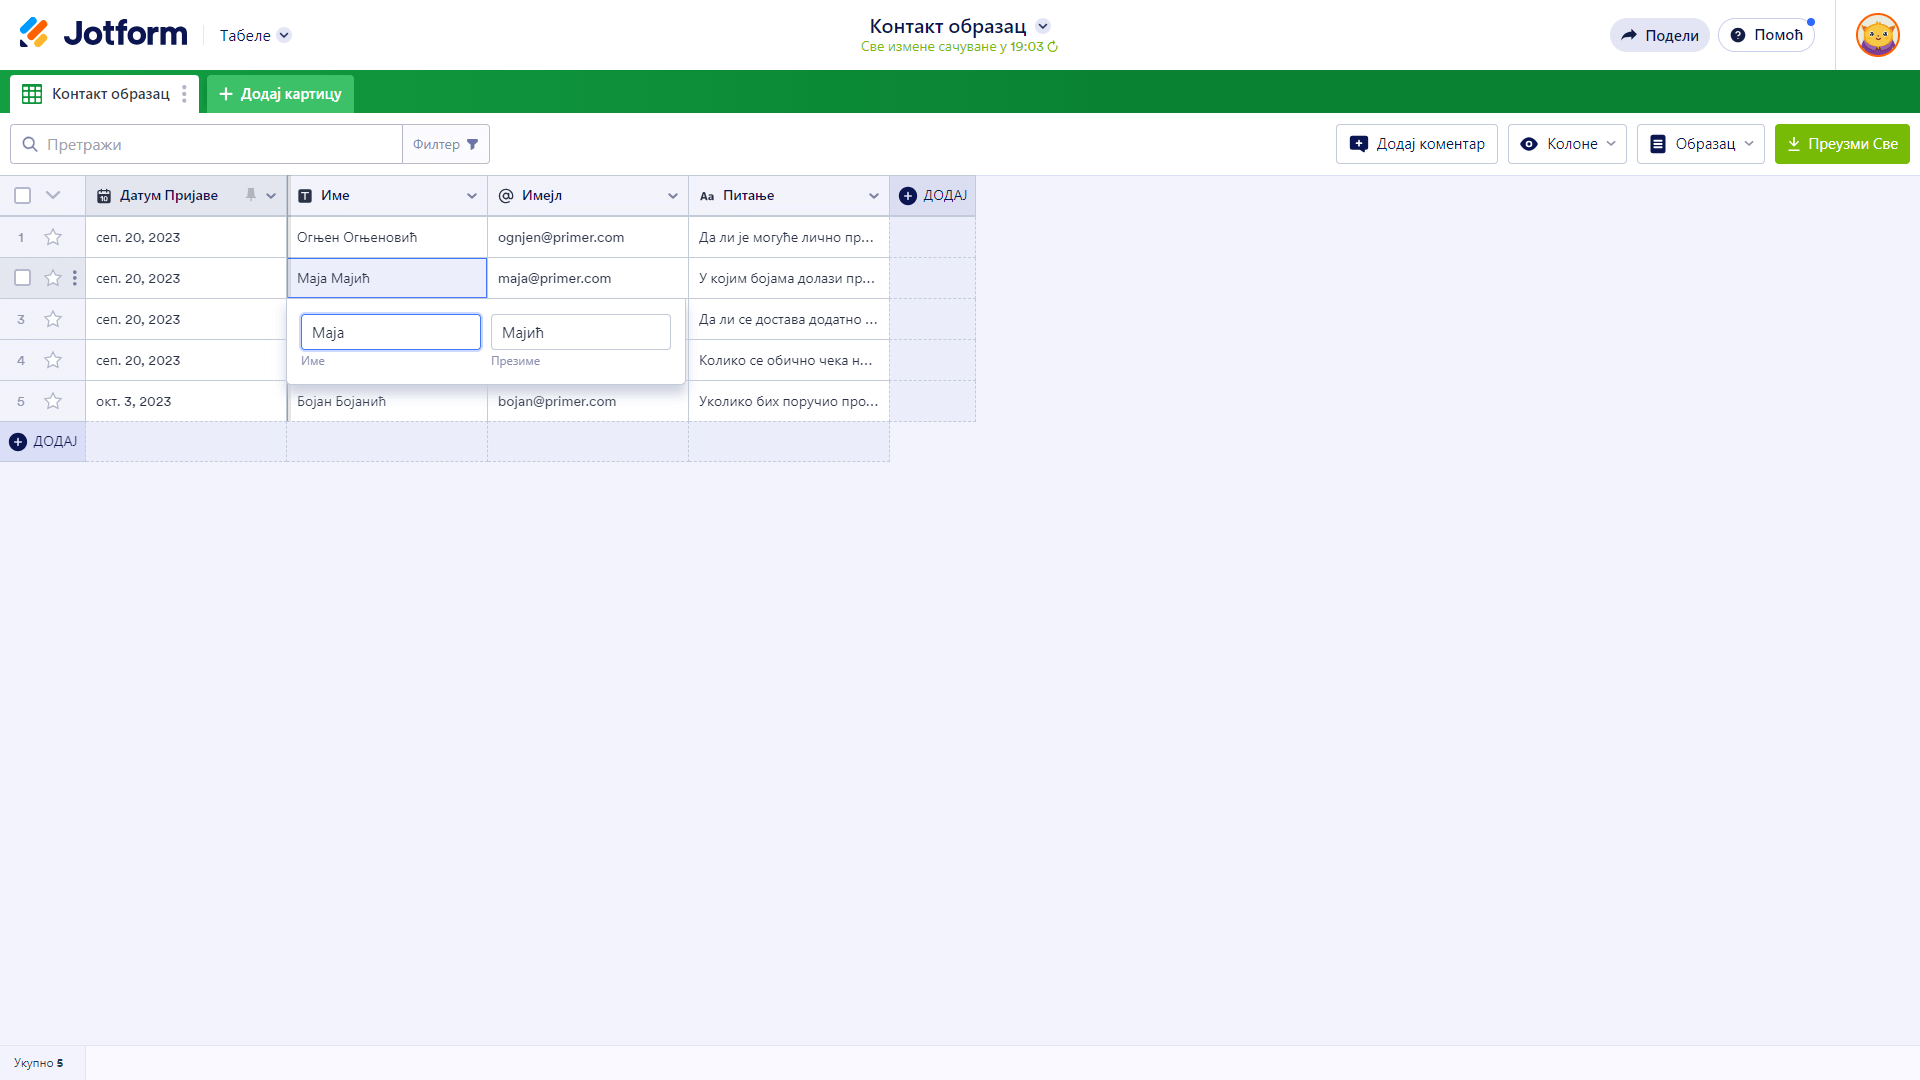Click the Подели share button
1920x1080 pixels.
(1660, 35)
